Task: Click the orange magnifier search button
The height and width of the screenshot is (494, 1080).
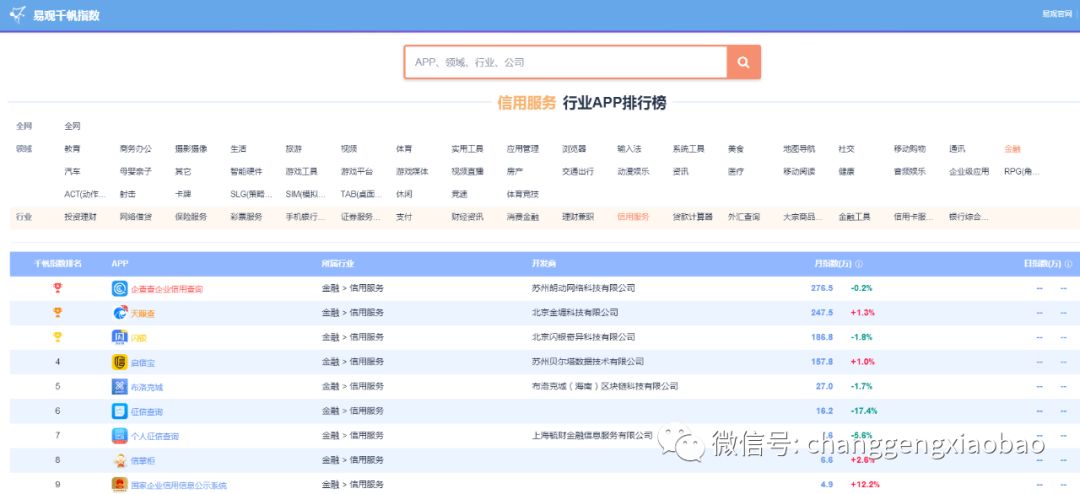Action: tap(743, 62)
